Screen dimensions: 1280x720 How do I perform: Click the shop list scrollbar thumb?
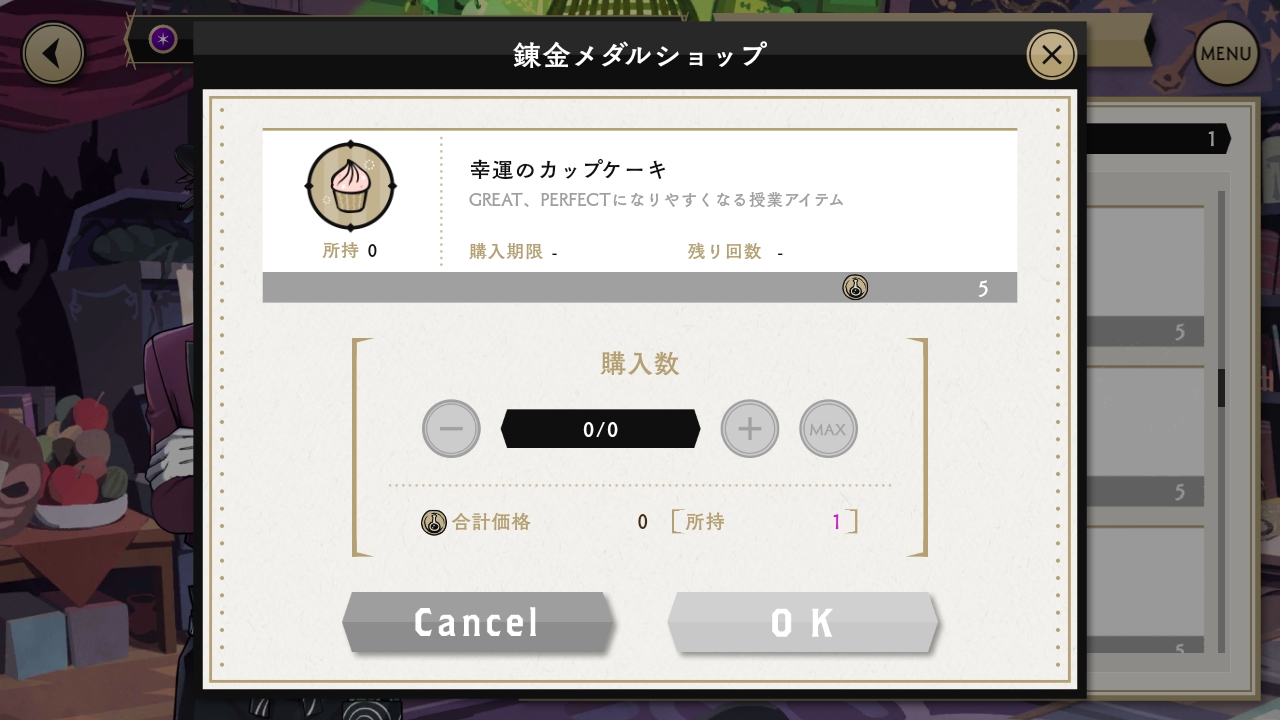coord(1221,388)
